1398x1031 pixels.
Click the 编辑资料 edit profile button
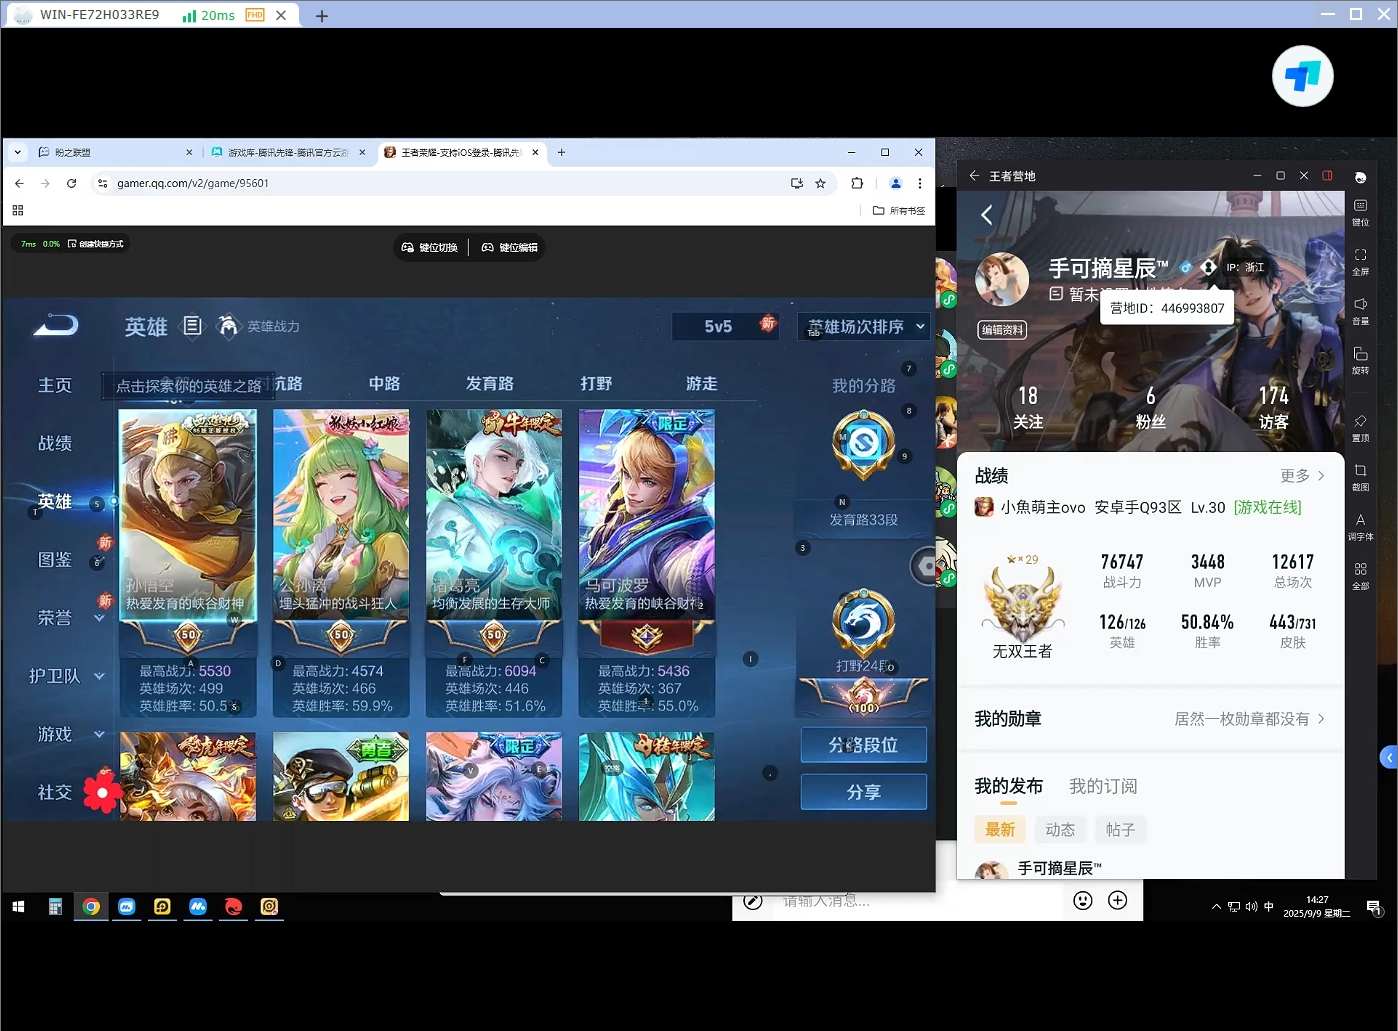1002,330
